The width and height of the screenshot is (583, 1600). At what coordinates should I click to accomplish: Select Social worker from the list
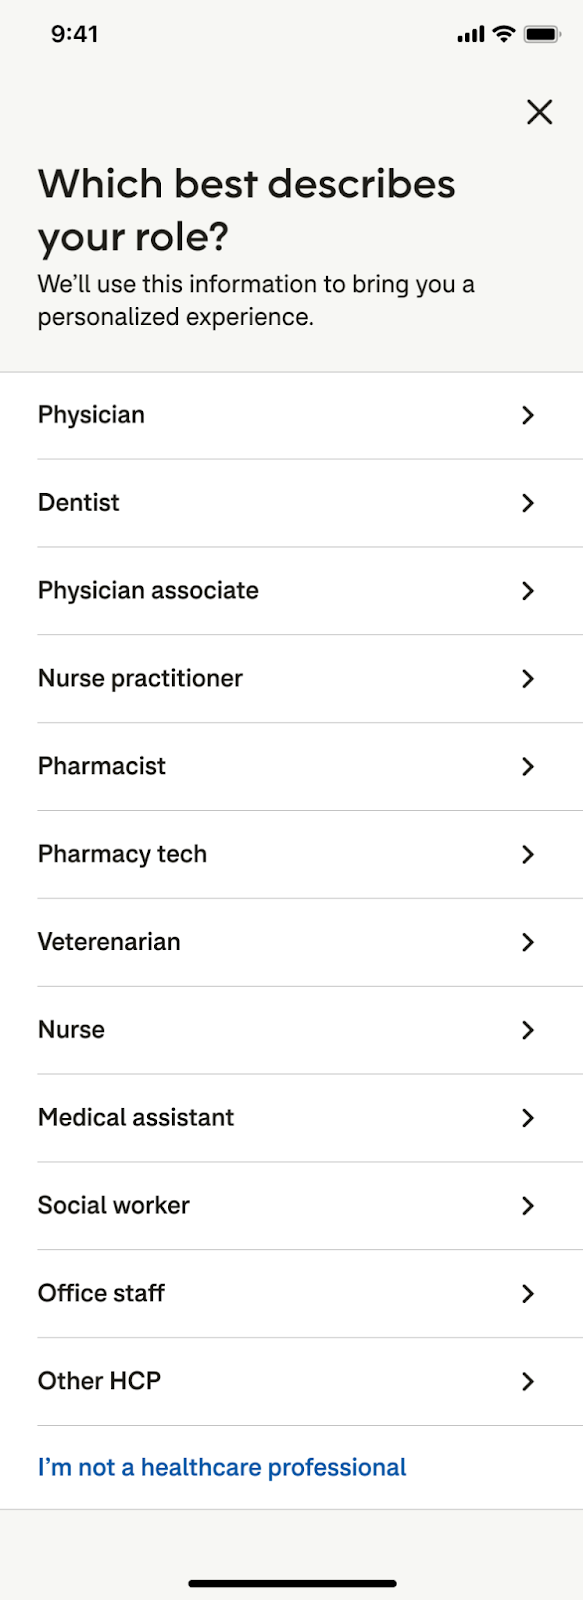(114, 1206)
